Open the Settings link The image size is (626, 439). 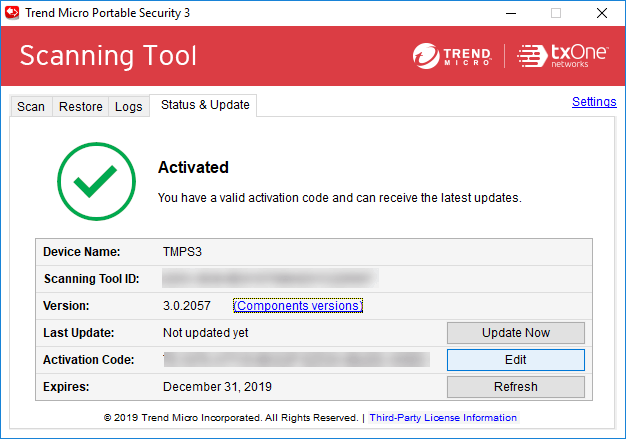(x=594, y=102)
